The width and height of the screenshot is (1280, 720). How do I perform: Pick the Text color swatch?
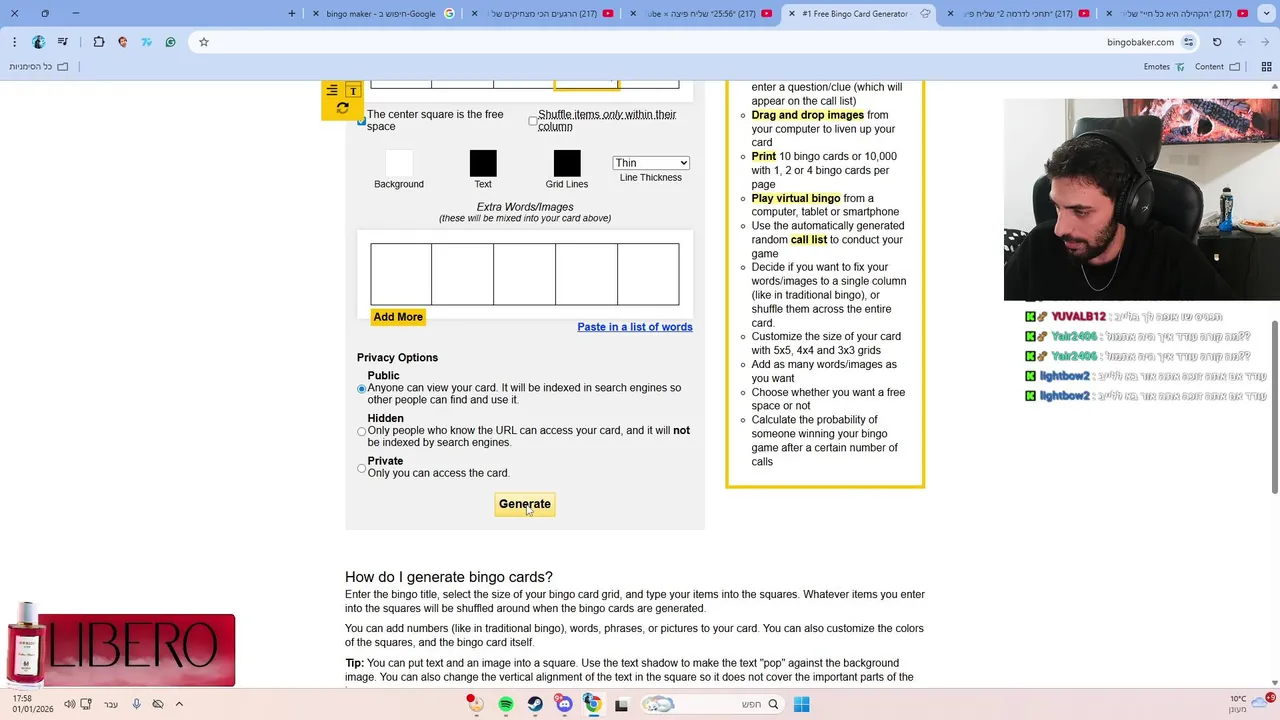(x=483, y=163)
